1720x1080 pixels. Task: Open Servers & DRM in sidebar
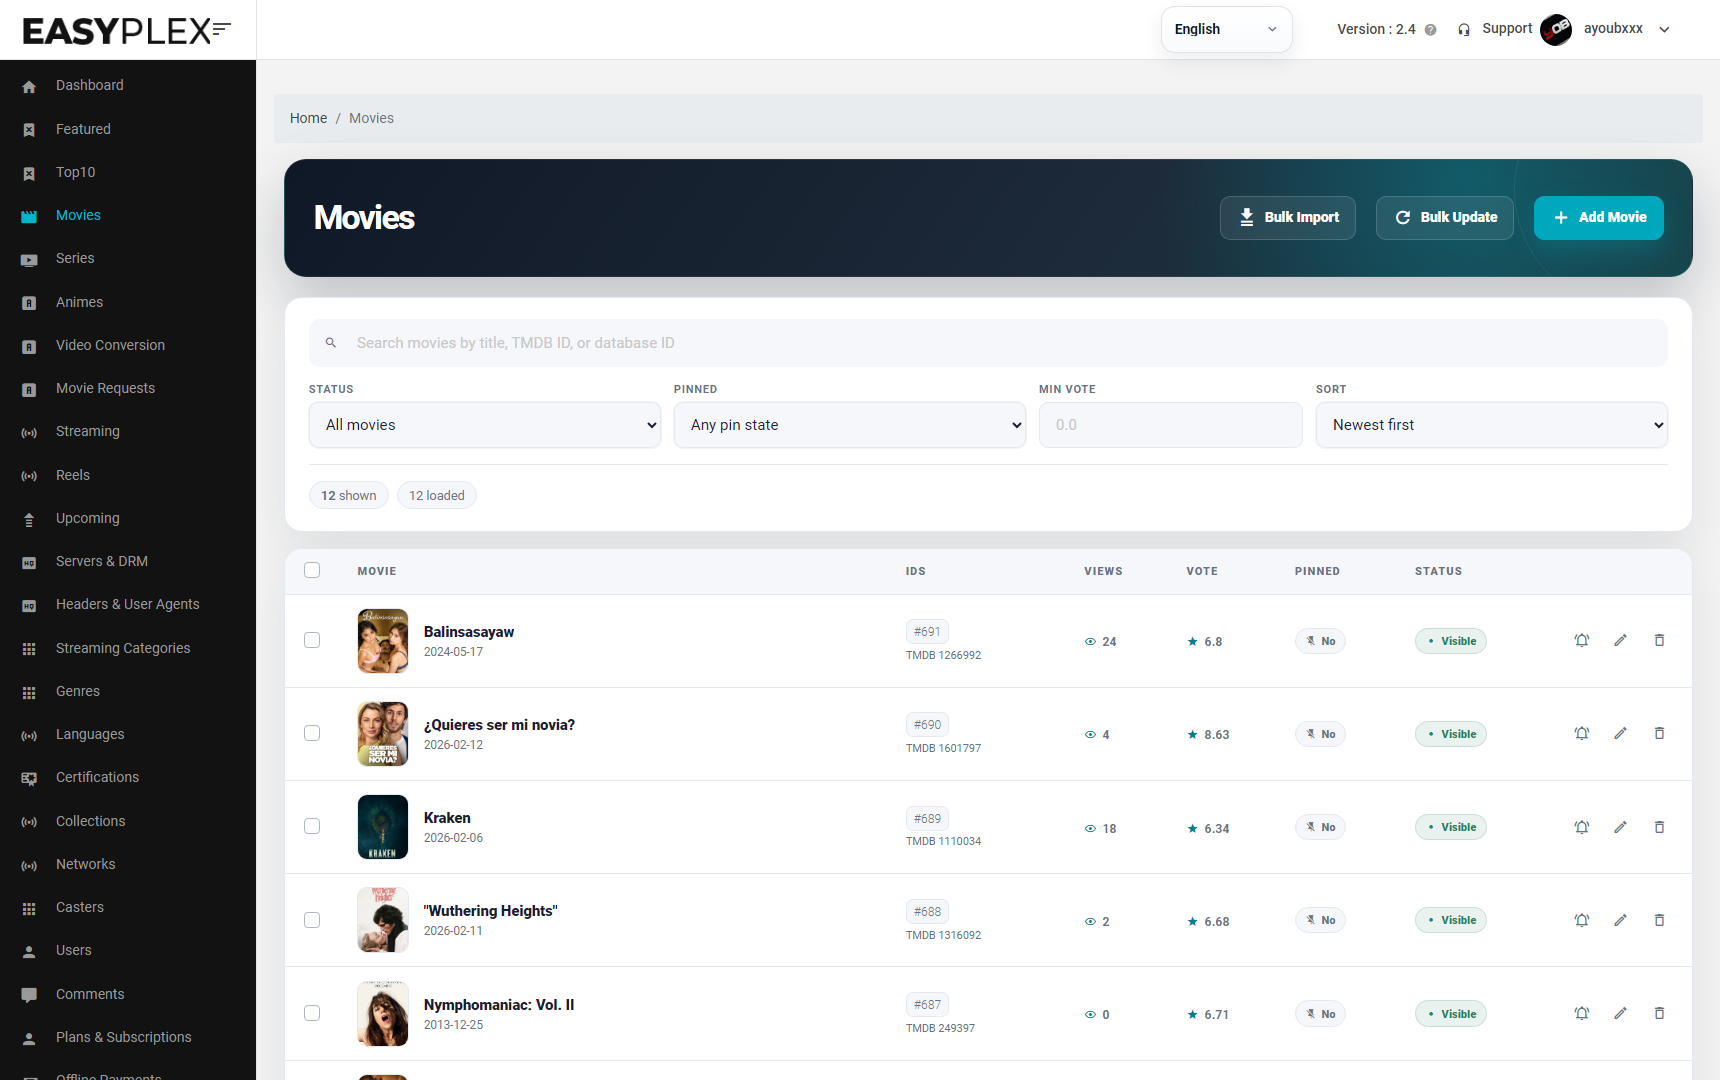pos(102,561)
